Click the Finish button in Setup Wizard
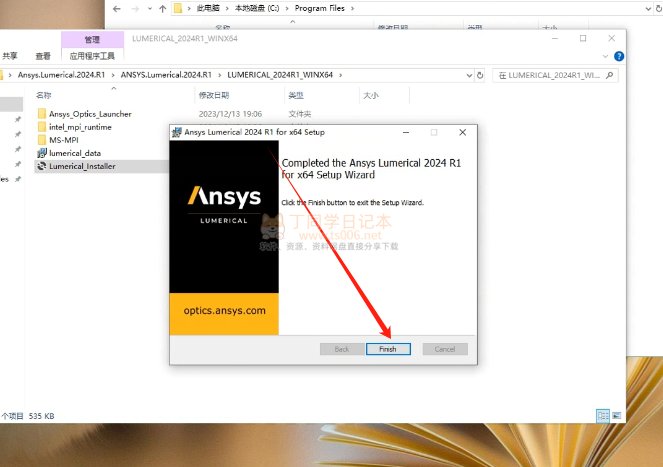 (388, 349)
